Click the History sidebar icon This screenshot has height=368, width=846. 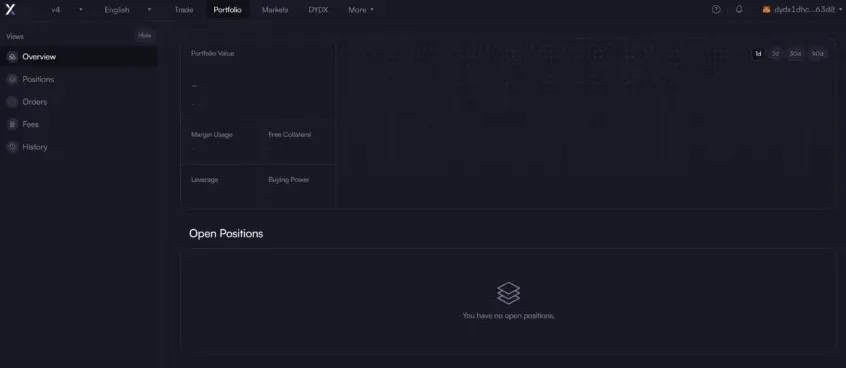pyautogui.click(x=12, y=147)
